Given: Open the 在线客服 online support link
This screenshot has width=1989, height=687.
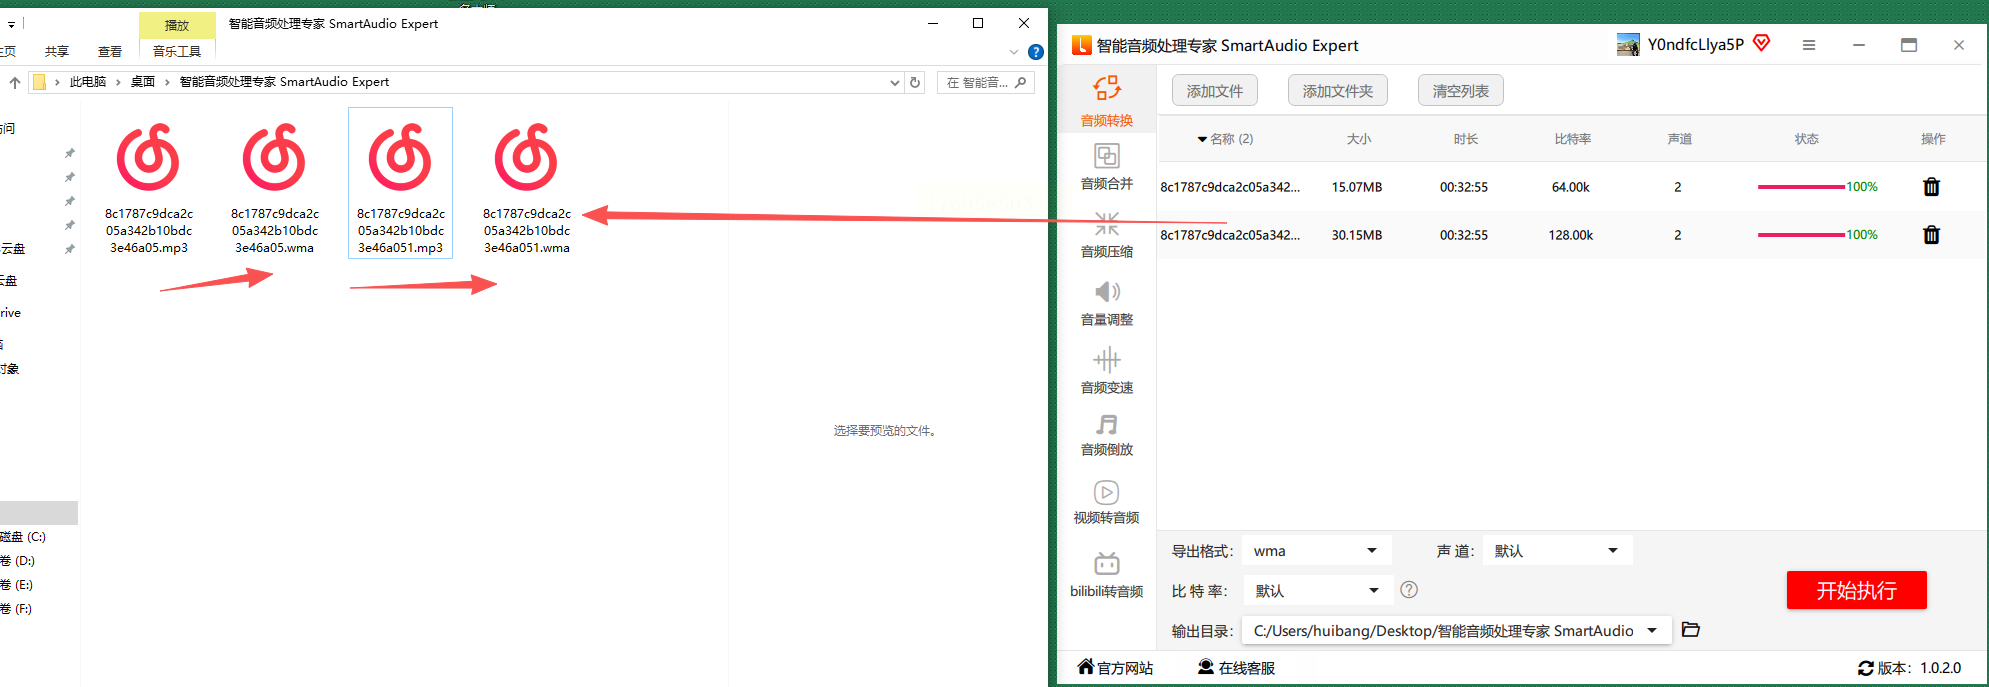Looking at the screenshot, I should pos(1236,667).
